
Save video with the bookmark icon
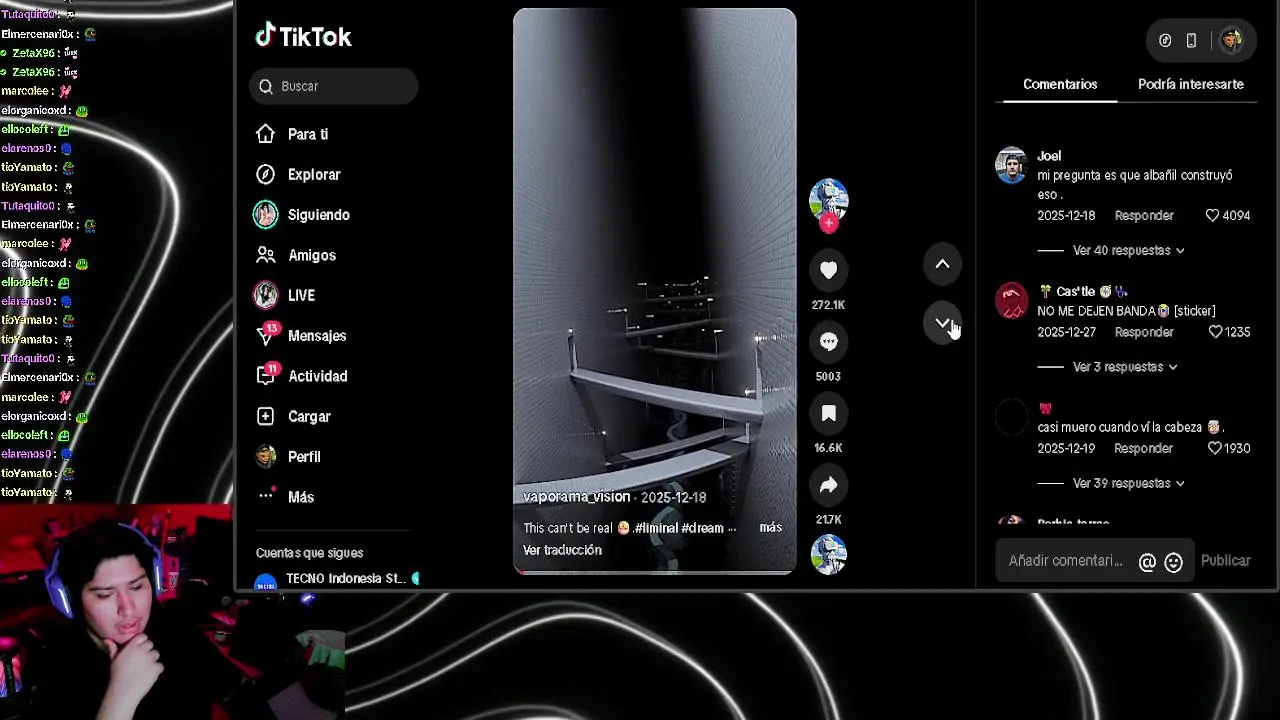pos(828,414)
